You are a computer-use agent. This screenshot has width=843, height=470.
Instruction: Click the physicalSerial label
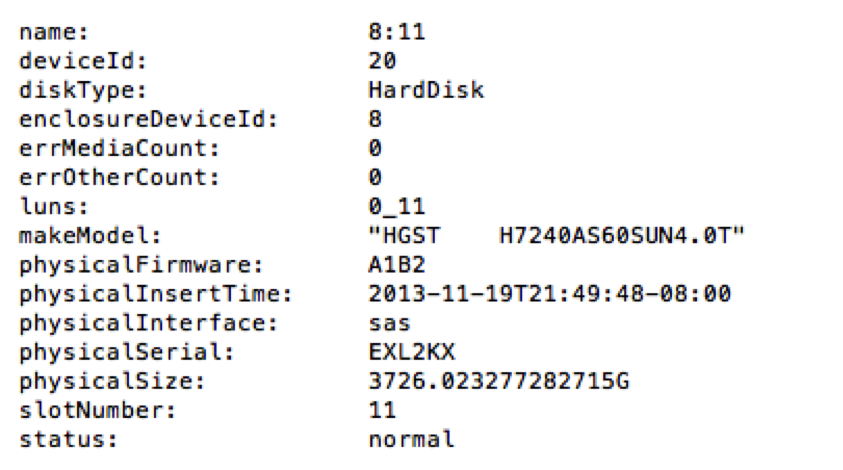click(127, 352)
